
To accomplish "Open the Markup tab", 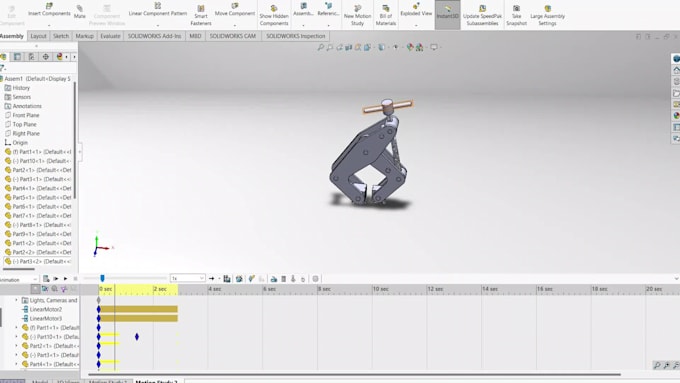I will 84,36.
